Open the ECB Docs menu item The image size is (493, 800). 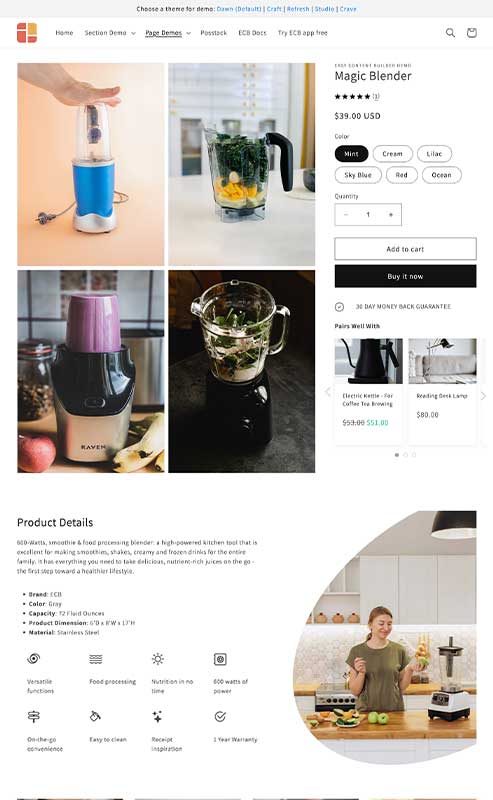tap(252, 33)
